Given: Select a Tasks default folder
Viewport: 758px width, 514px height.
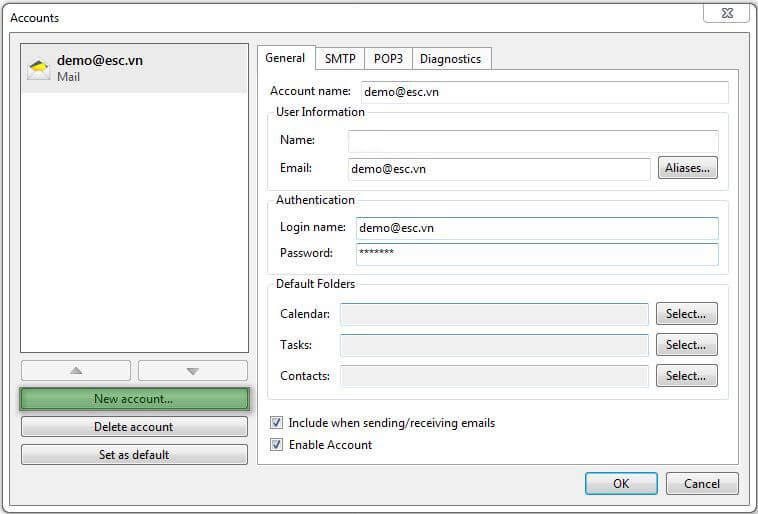Looking at the screenshot, I should tap(686, 345).
